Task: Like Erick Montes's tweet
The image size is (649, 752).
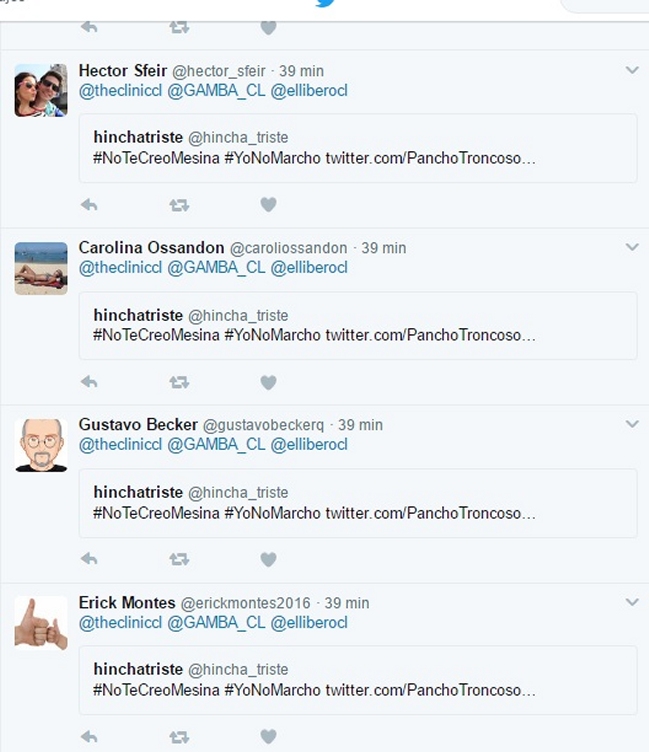Action: click(268, 737)
